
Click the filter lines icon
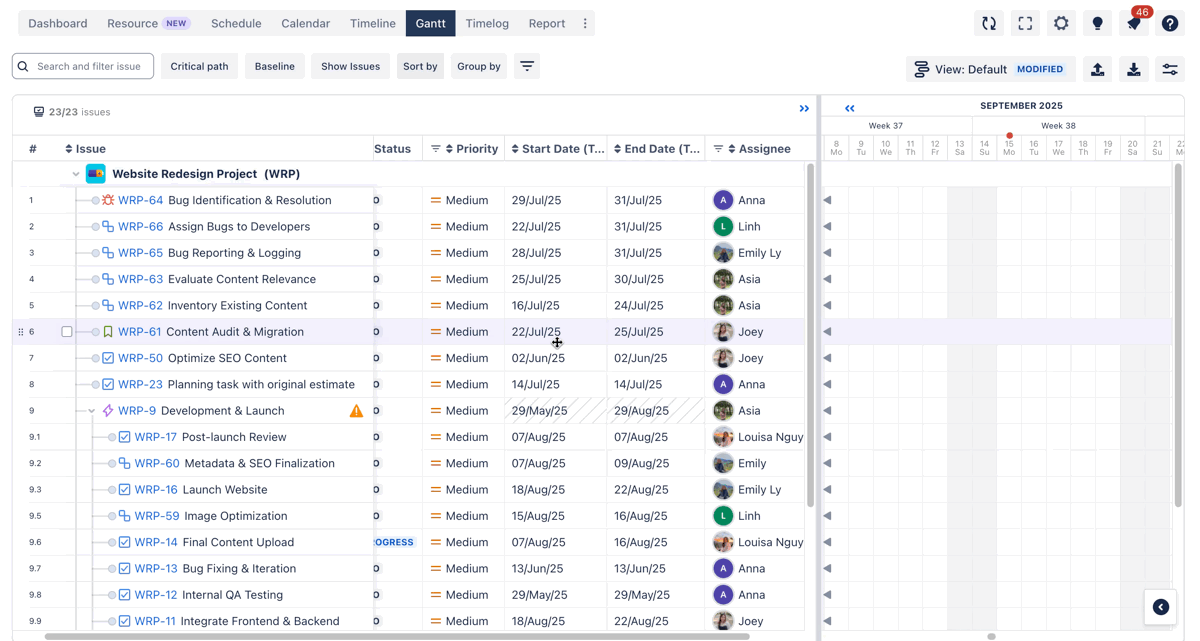point(527,66)
